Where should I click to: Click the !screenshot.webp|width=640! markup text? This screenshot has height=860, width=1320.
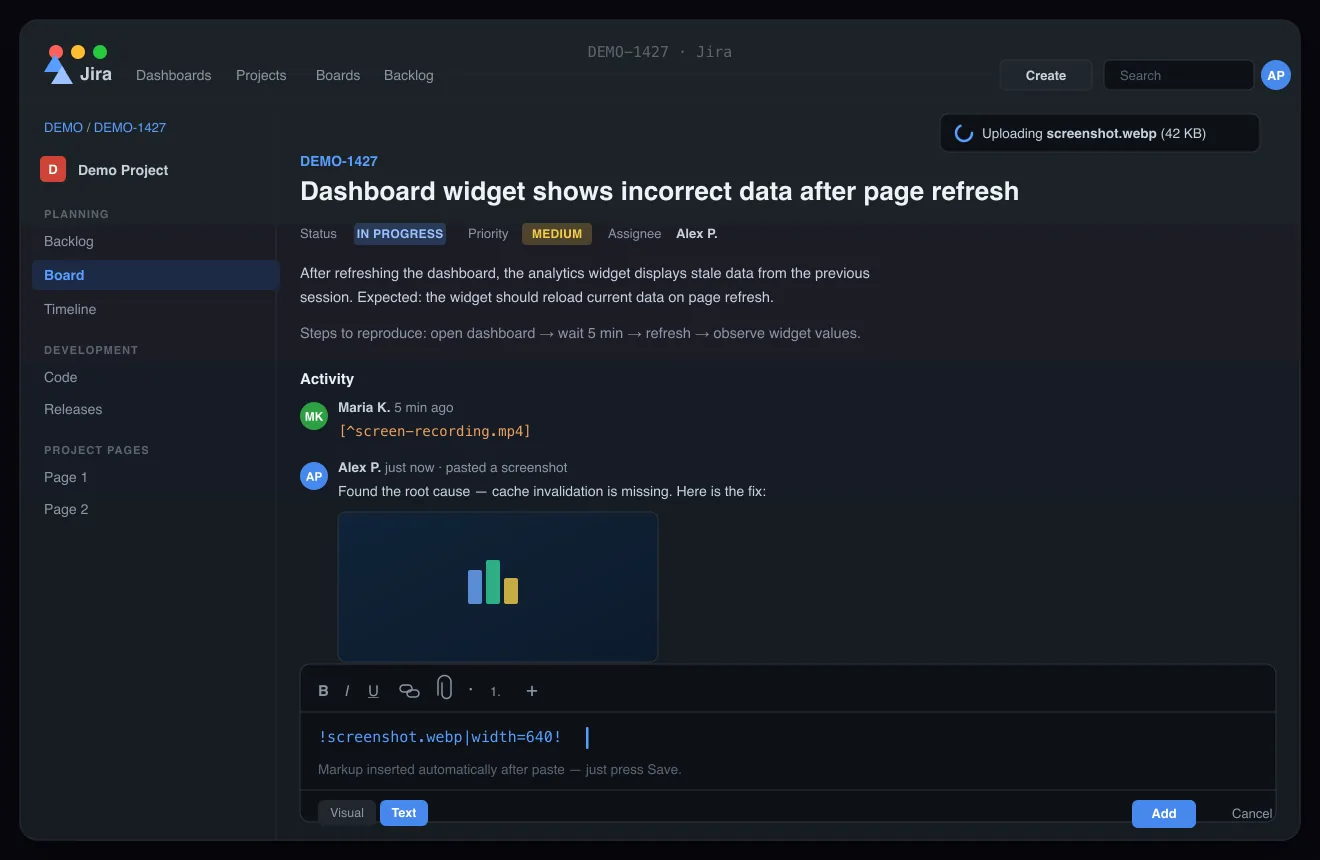pos(440,737)
